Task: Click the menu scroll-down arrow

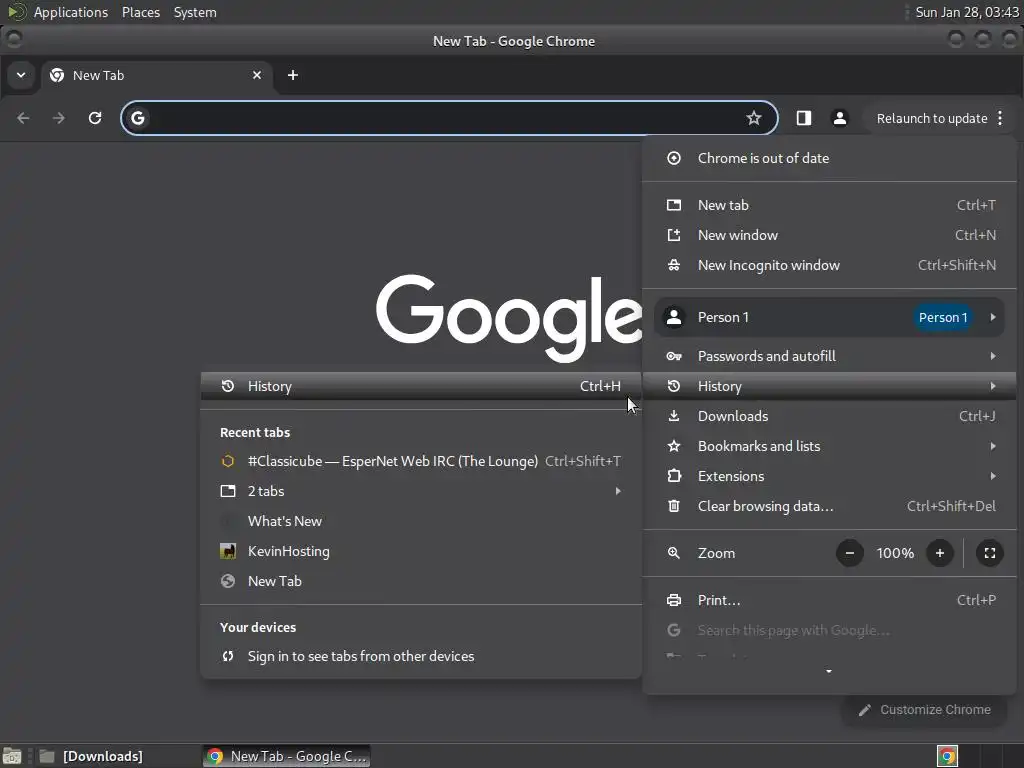Action: pyautogui.click(x=829, y=671)
